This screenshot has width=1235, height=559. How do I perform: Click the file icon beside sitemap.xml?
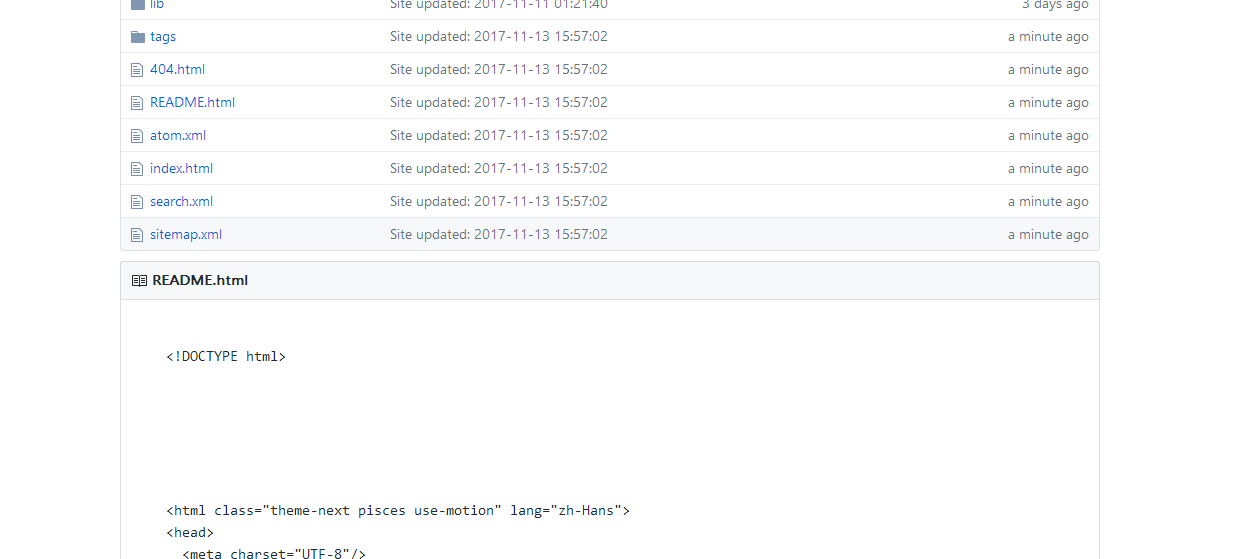click(137, 235)
